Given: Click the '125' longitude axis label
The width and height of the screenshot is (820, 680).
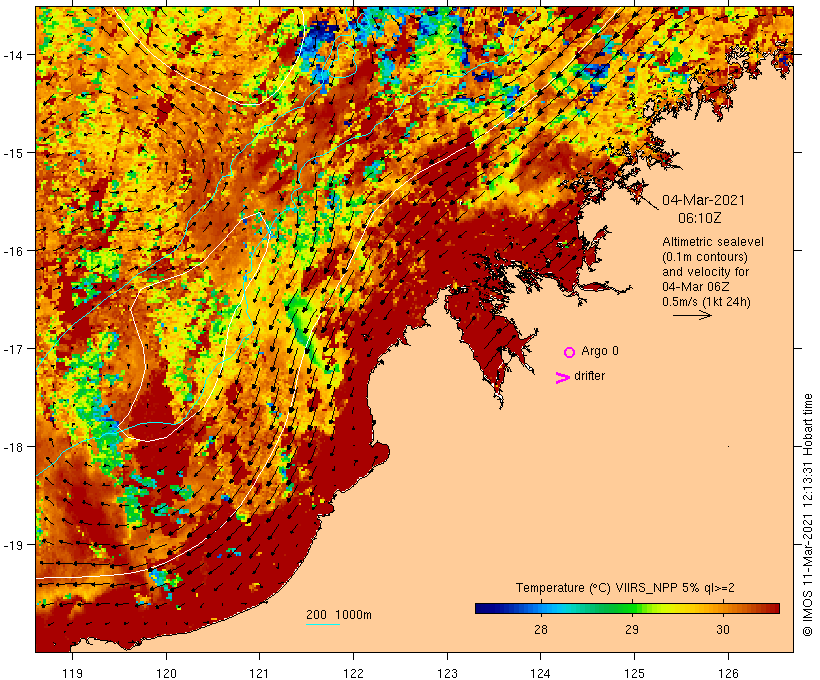Looking at the screenshot, I should tap(634, 673).
